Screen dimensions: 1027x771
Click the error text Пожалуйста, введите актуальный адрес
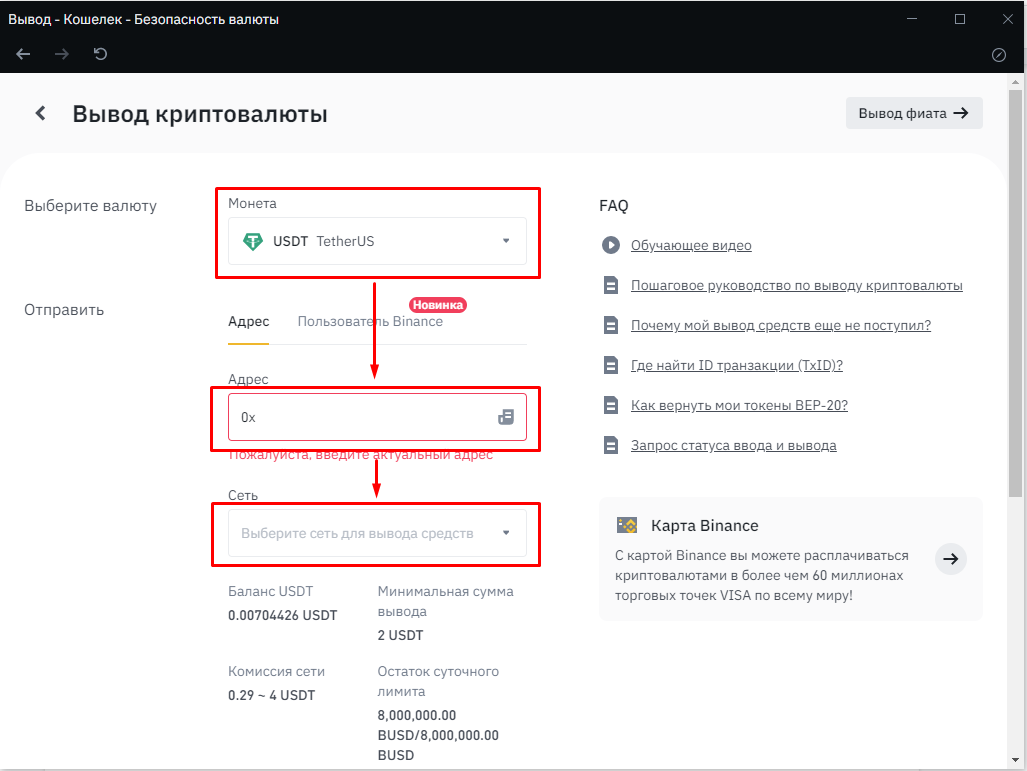click(360, 455)
